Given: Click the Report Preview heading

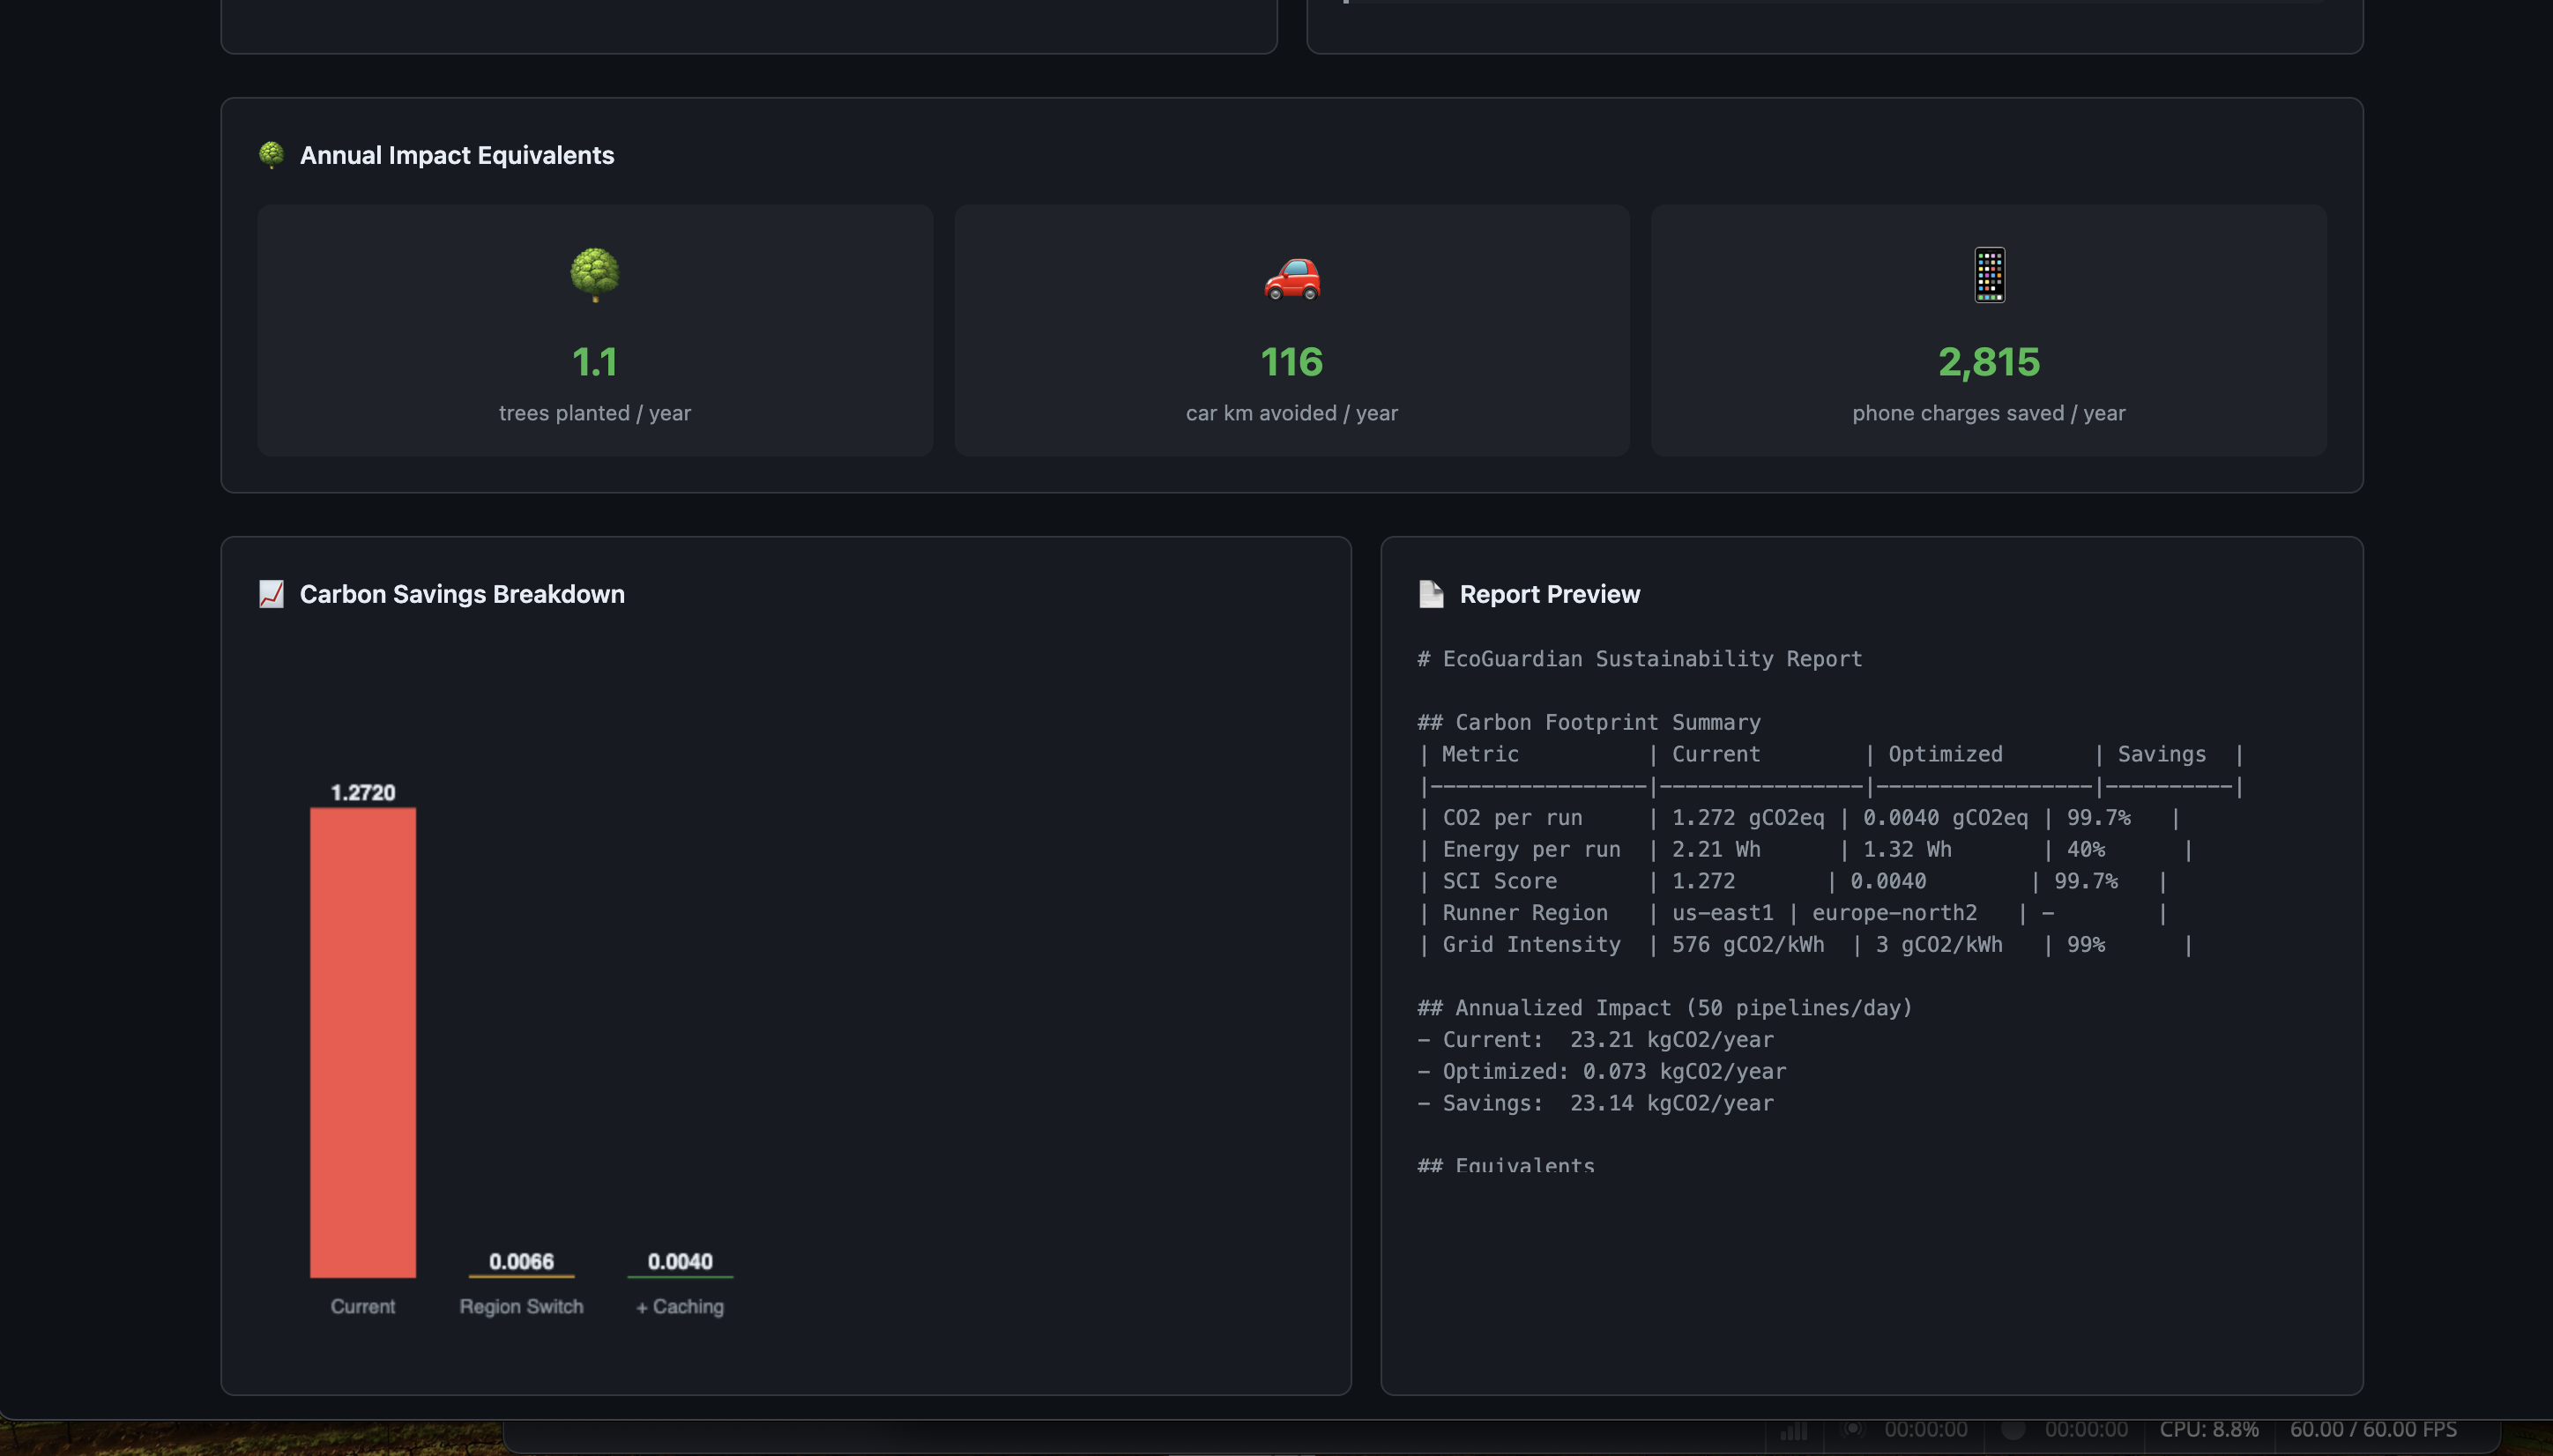Looking at the screenshot, I should point(1549,594).
